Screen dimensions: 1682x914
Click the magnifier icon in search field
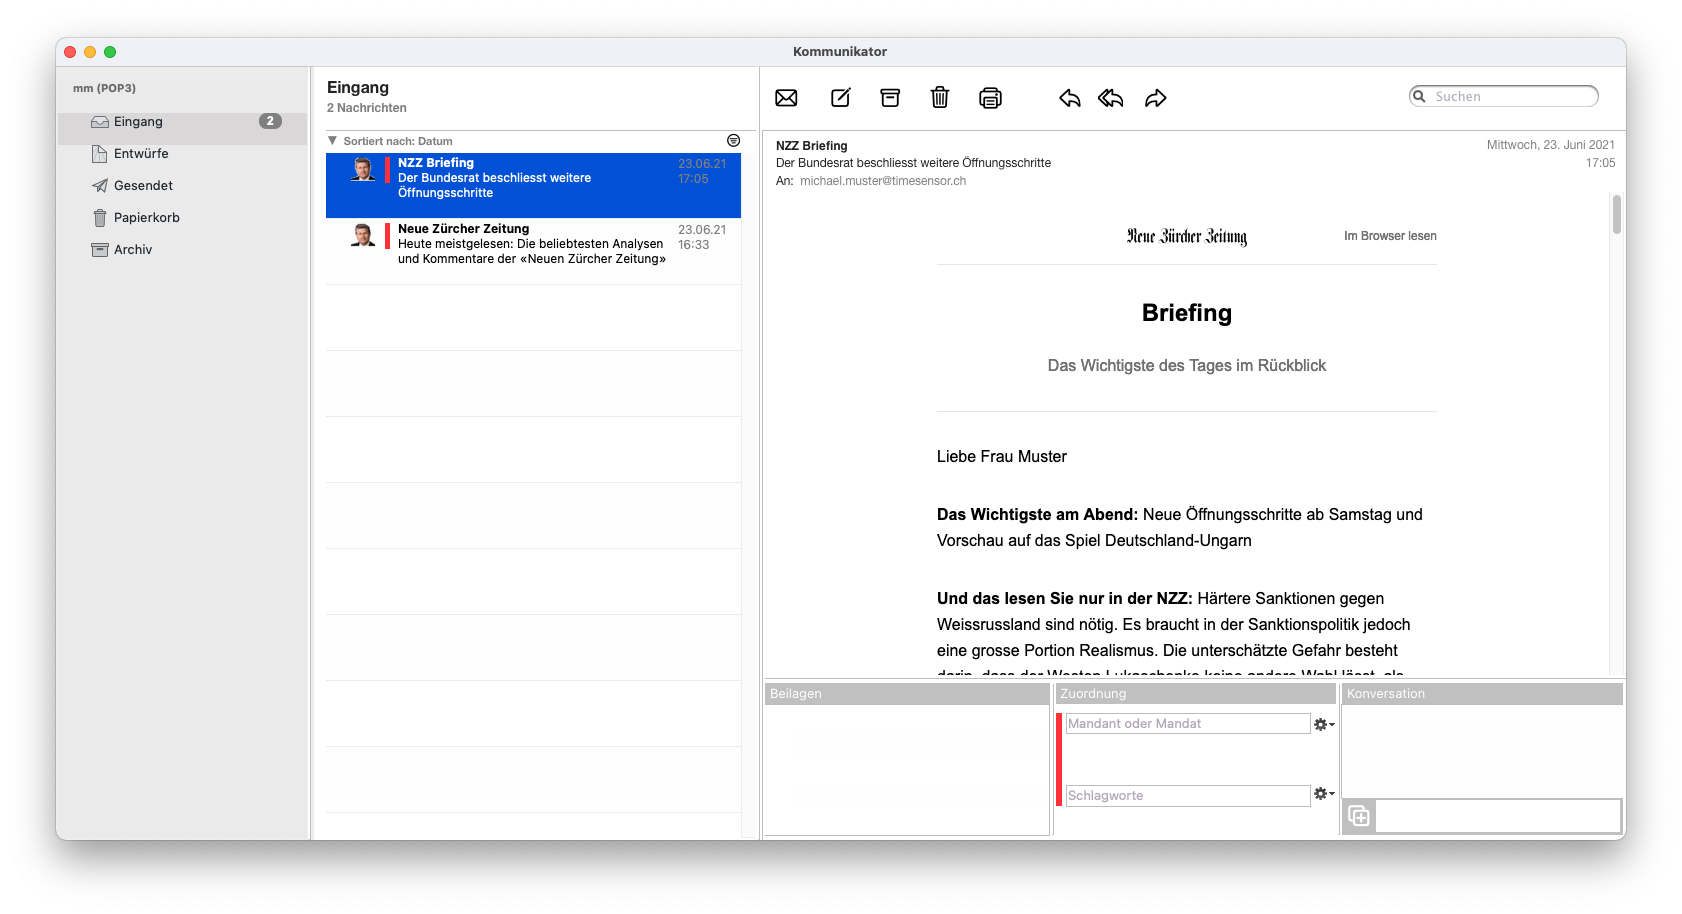tap(1419, 96)
